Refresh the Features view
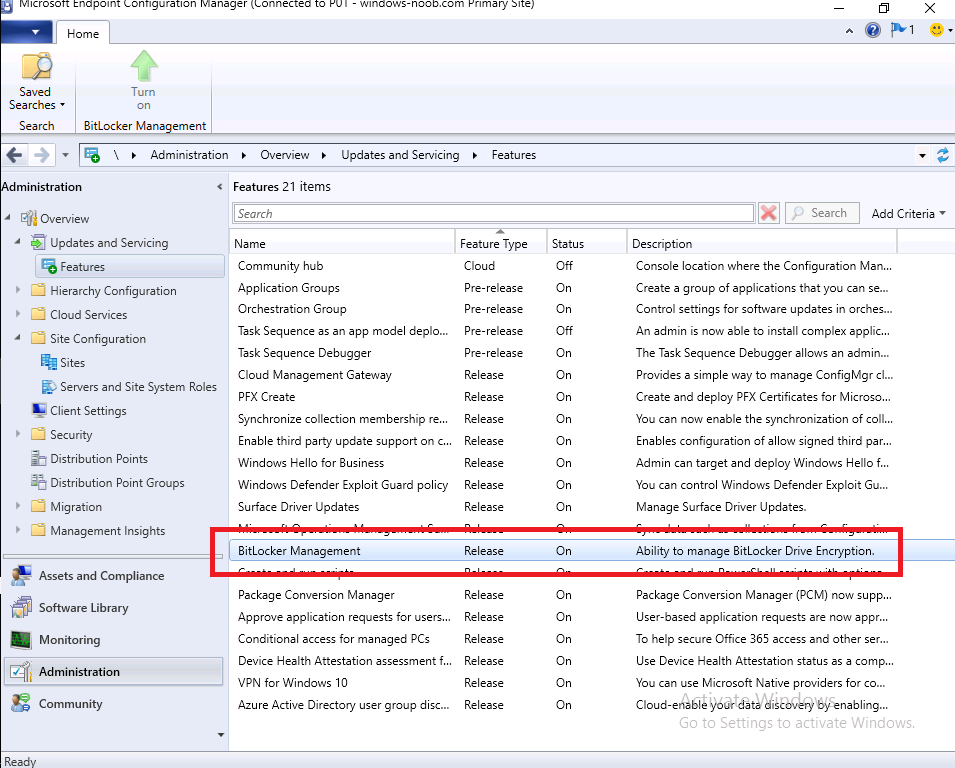 coord(943,155)
